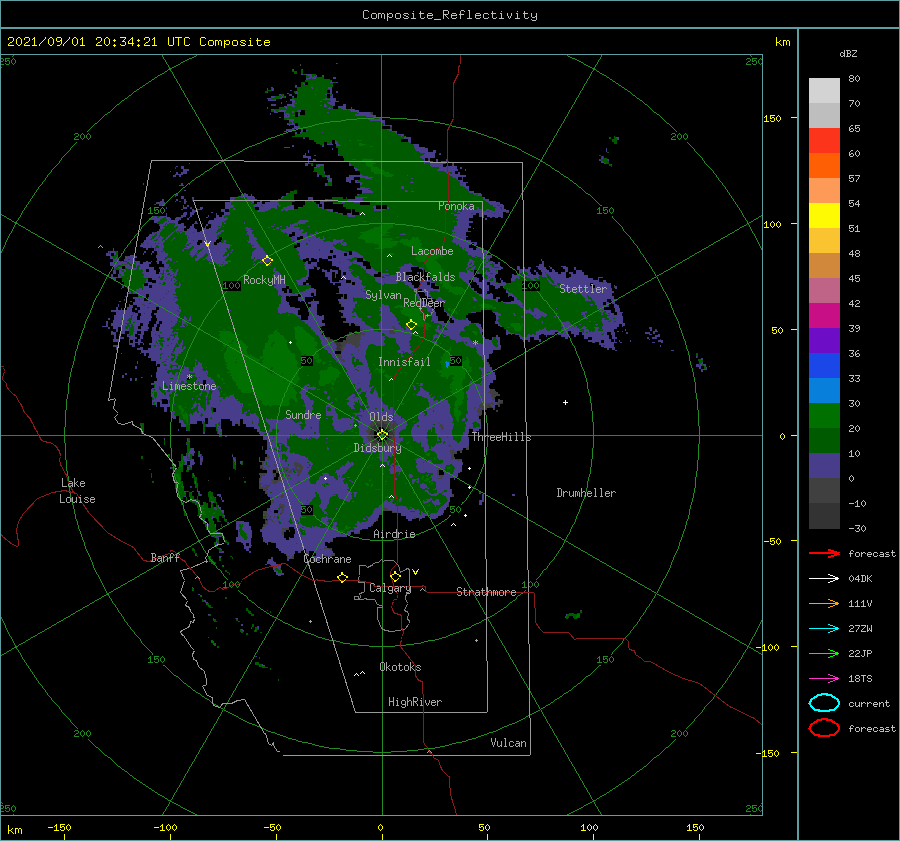Click the Stettler city label
Screen dimensions: 900x841
[x=583, y=289]
